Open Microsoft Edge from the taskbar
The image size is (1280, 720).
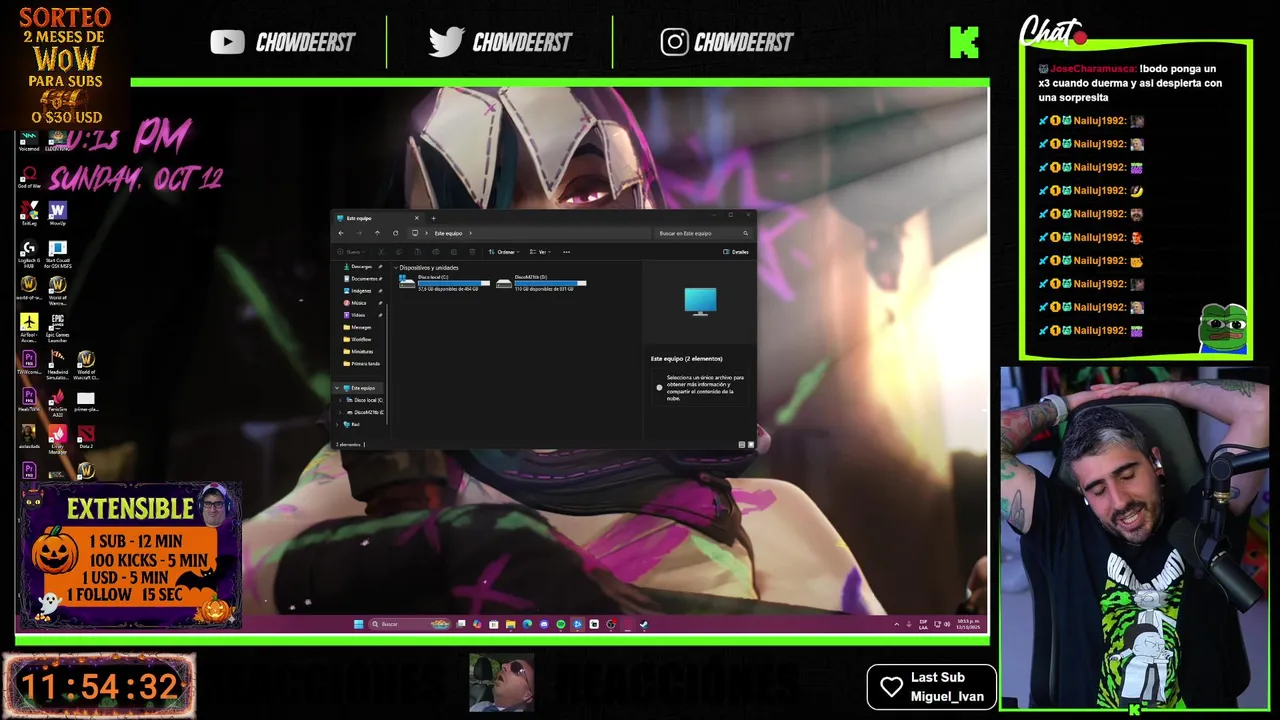(527, 624)
